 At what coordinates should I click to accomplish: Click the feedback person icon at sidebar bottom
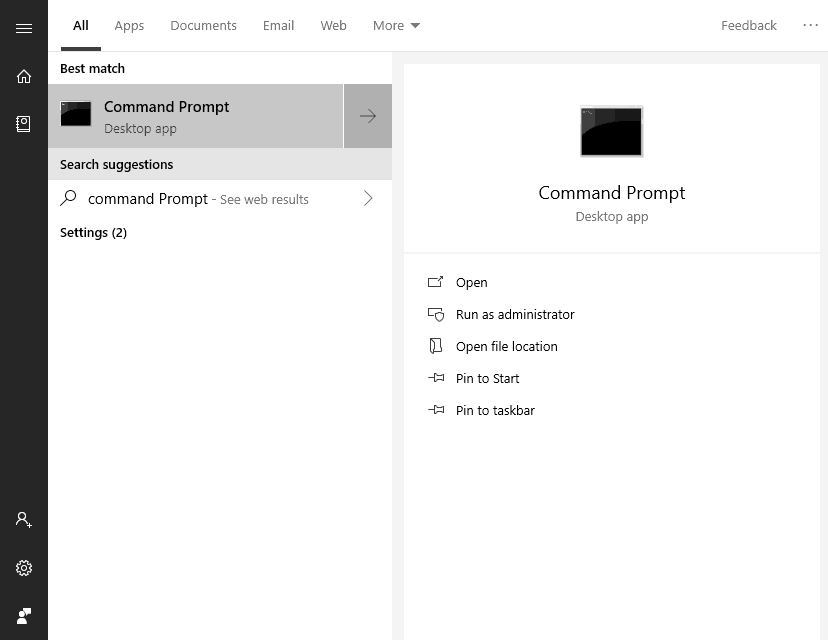click(x=24, y=616)
